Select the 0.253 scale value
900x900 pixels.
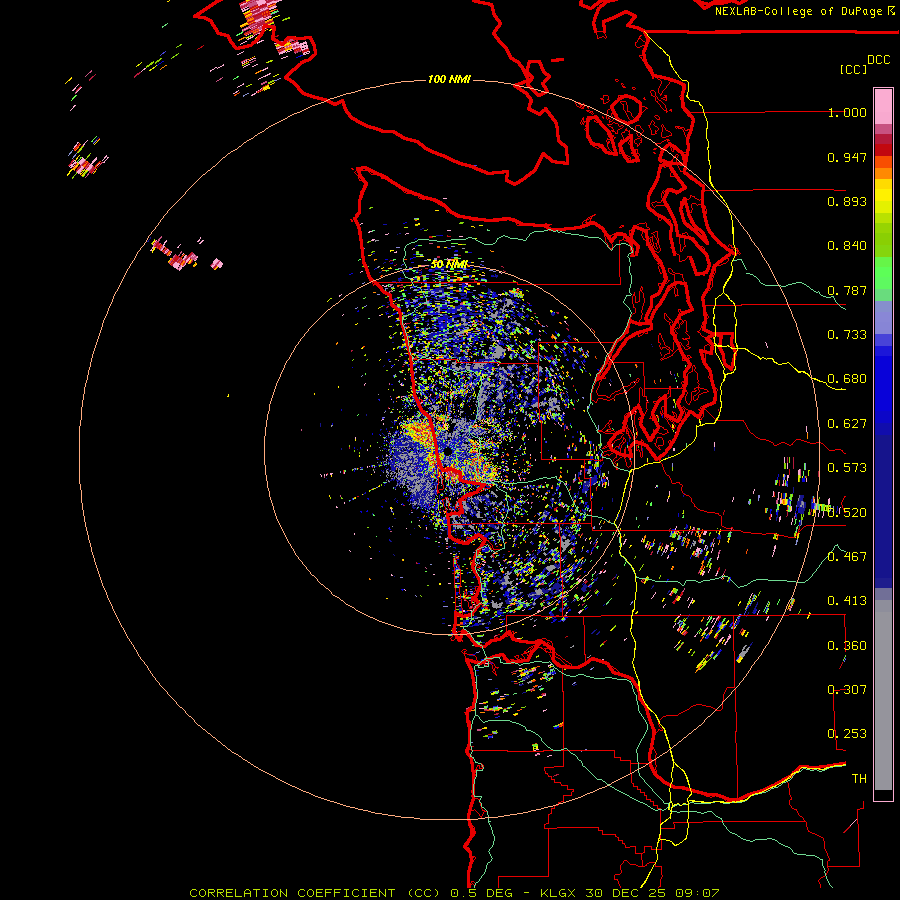pos(847,734)
